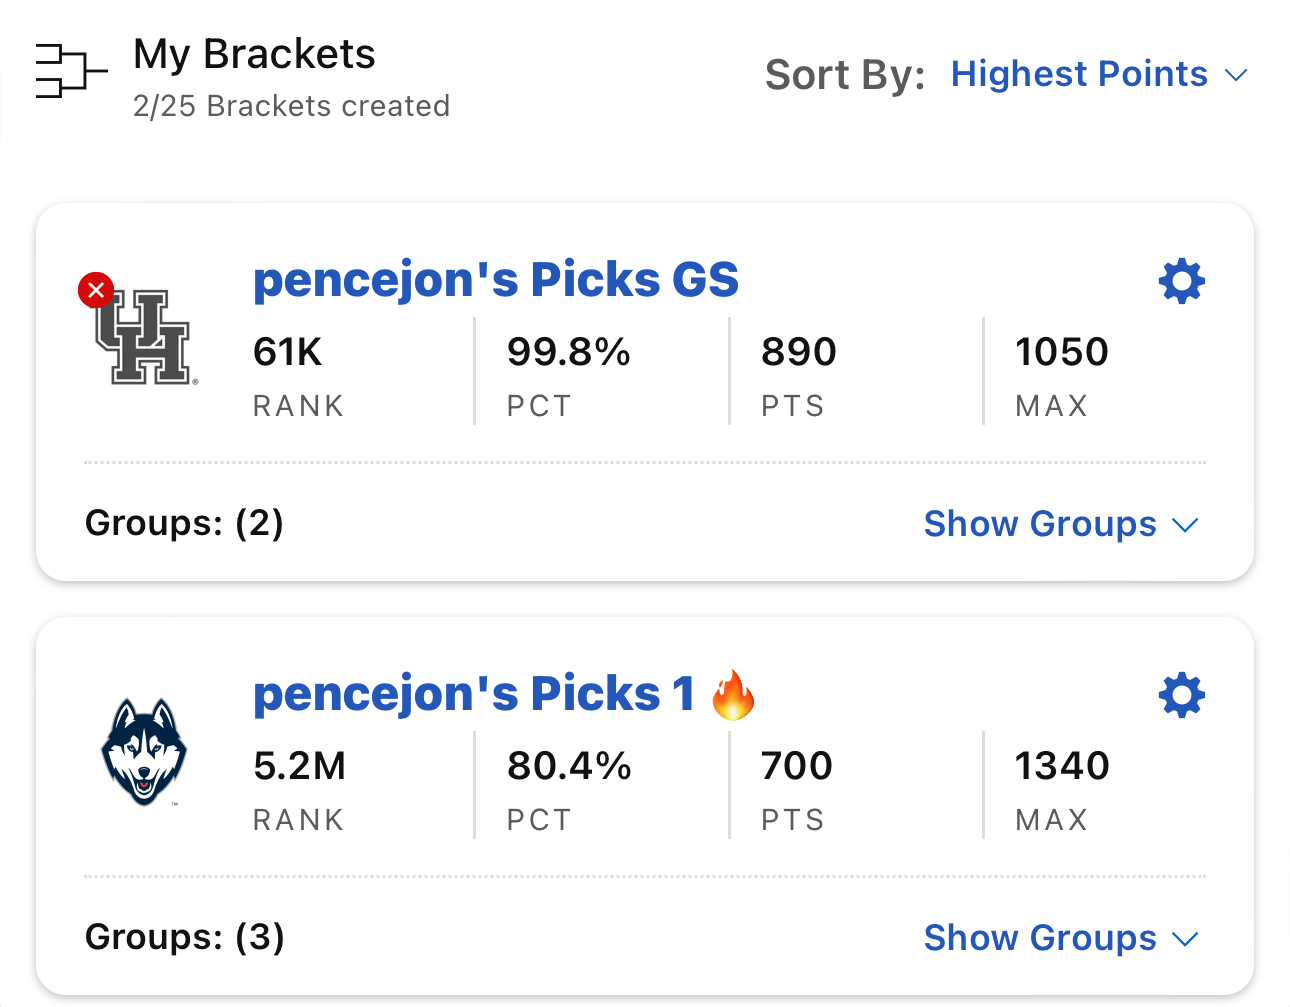
Task: Click the UConn Huskies logo
Action: pyautogui.click(x=144, y=752)
